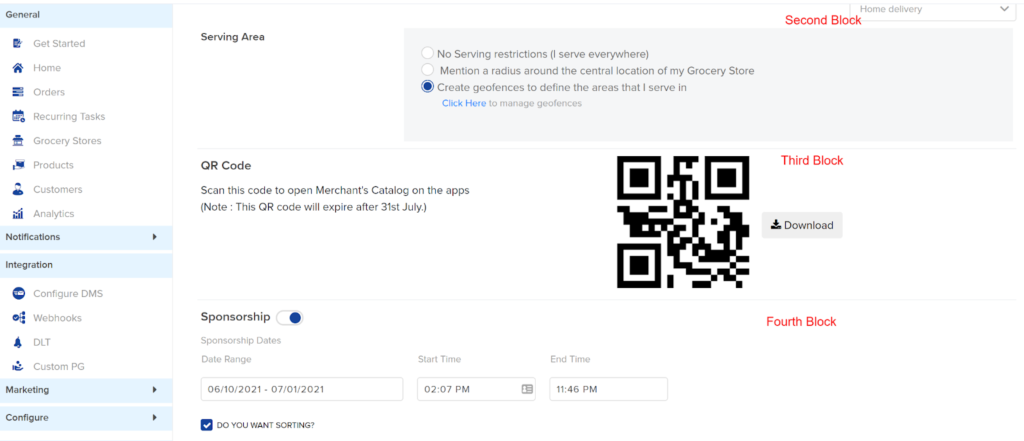Click the DLT bell icon

pos(18,342)
